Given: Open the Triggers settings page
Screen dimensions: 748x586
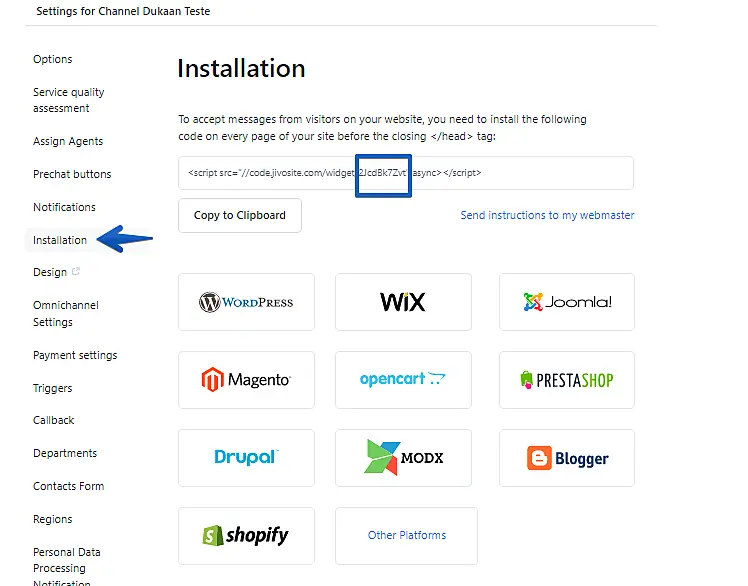Looking at the screenshot, I should point(52,388).
